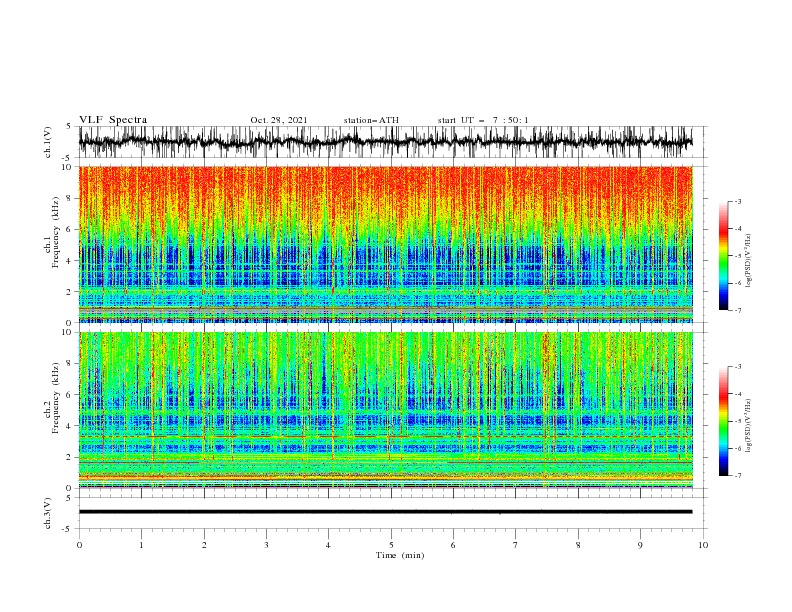This screenshot has width=792, height=612.
Task: Click the "Time (min)" axis label
Action: (400, 555)
